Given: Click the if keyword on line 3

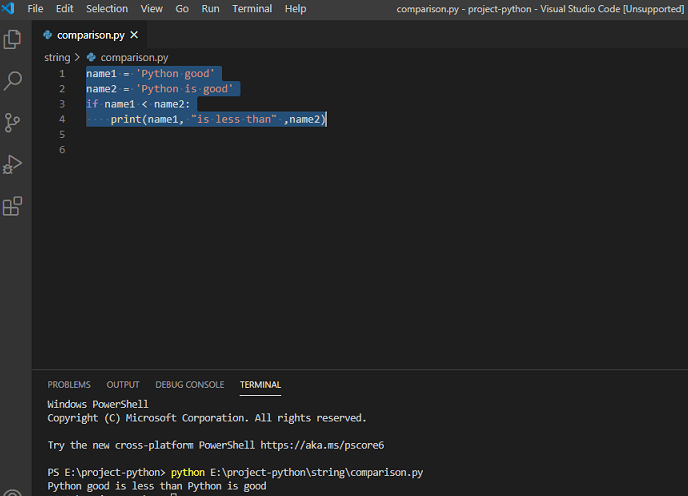Looking at the screenshot, I should [92, 104].
